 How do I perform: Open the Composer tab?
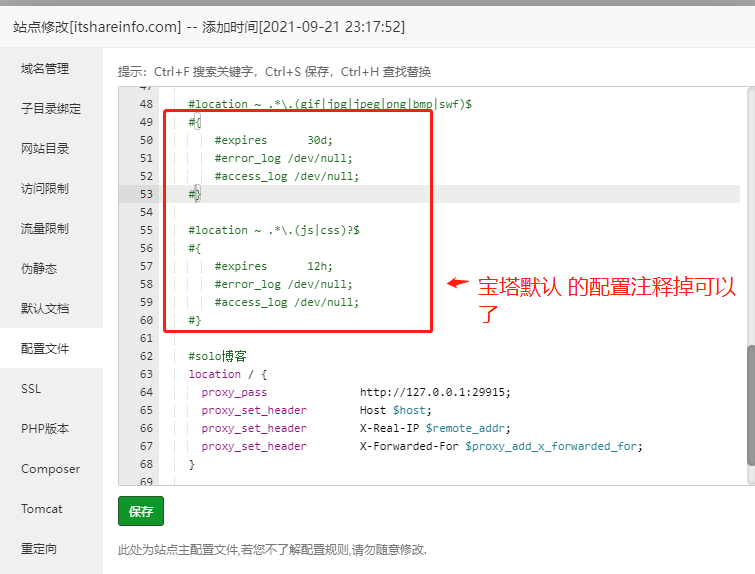(x=49, y=468)
